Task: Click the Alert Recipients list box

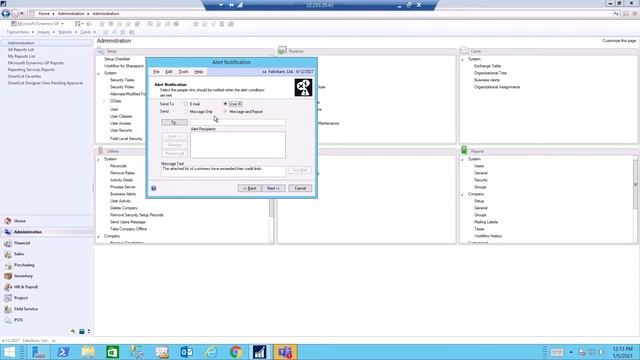Action: point(238,145)
